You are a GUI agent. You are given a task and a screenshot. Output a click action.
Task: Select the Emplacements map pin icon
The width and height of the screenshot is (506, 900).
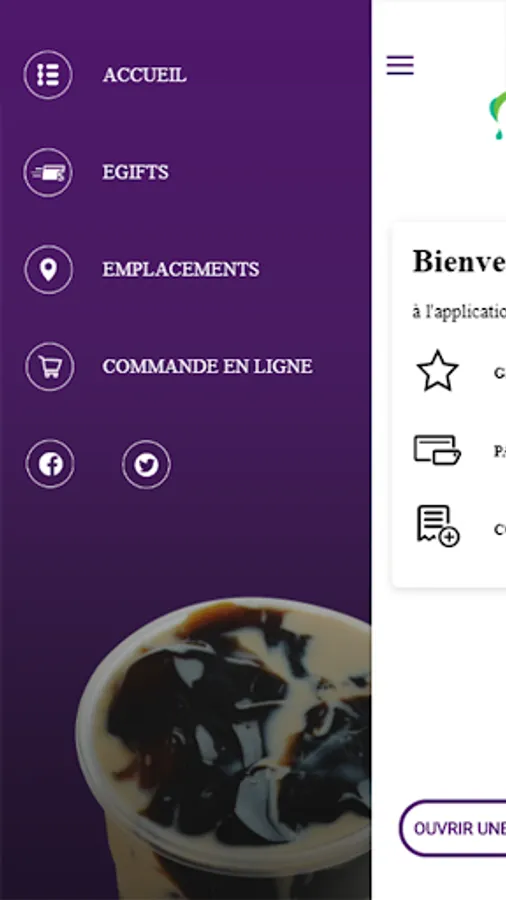click(49, 269)
